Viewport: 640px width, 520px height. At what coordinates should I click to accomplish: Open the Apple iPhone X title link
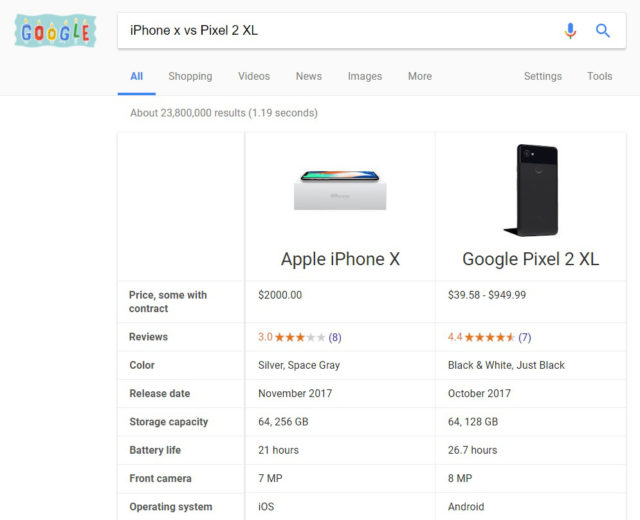pyautogui.click(x=340, y=259)
